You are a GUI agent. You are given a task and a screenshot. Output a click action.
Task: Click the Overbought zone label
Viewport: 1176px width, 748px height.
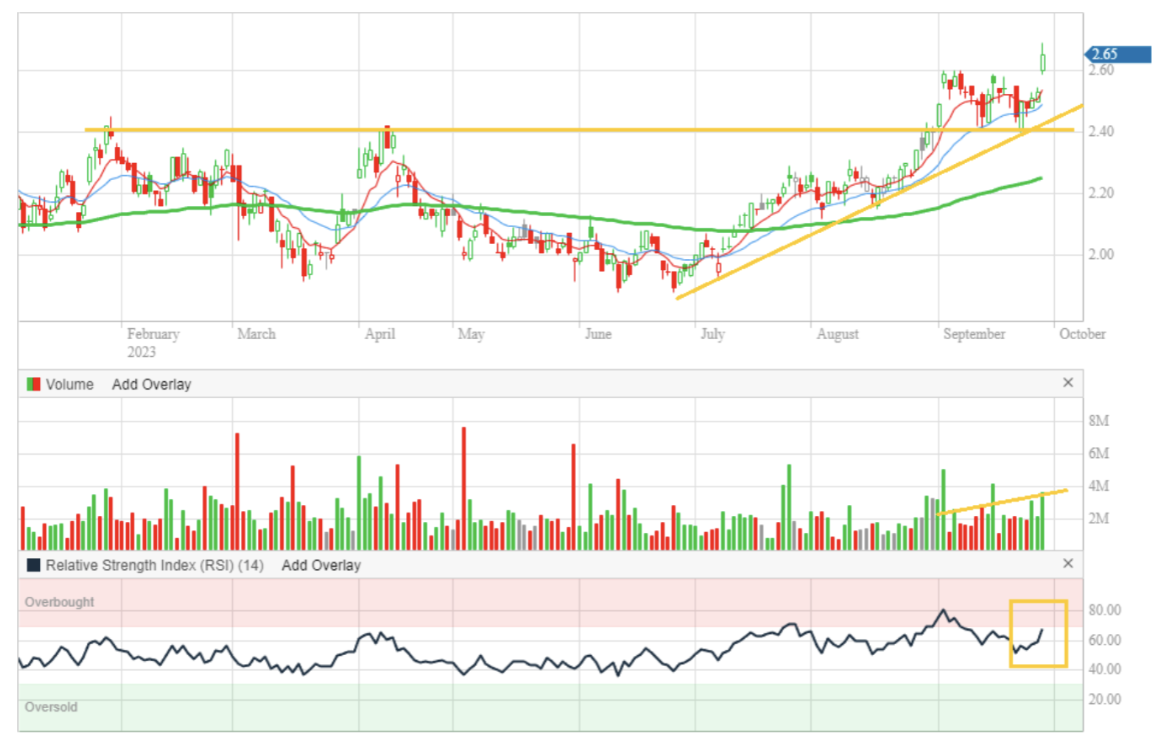point(60,602)
